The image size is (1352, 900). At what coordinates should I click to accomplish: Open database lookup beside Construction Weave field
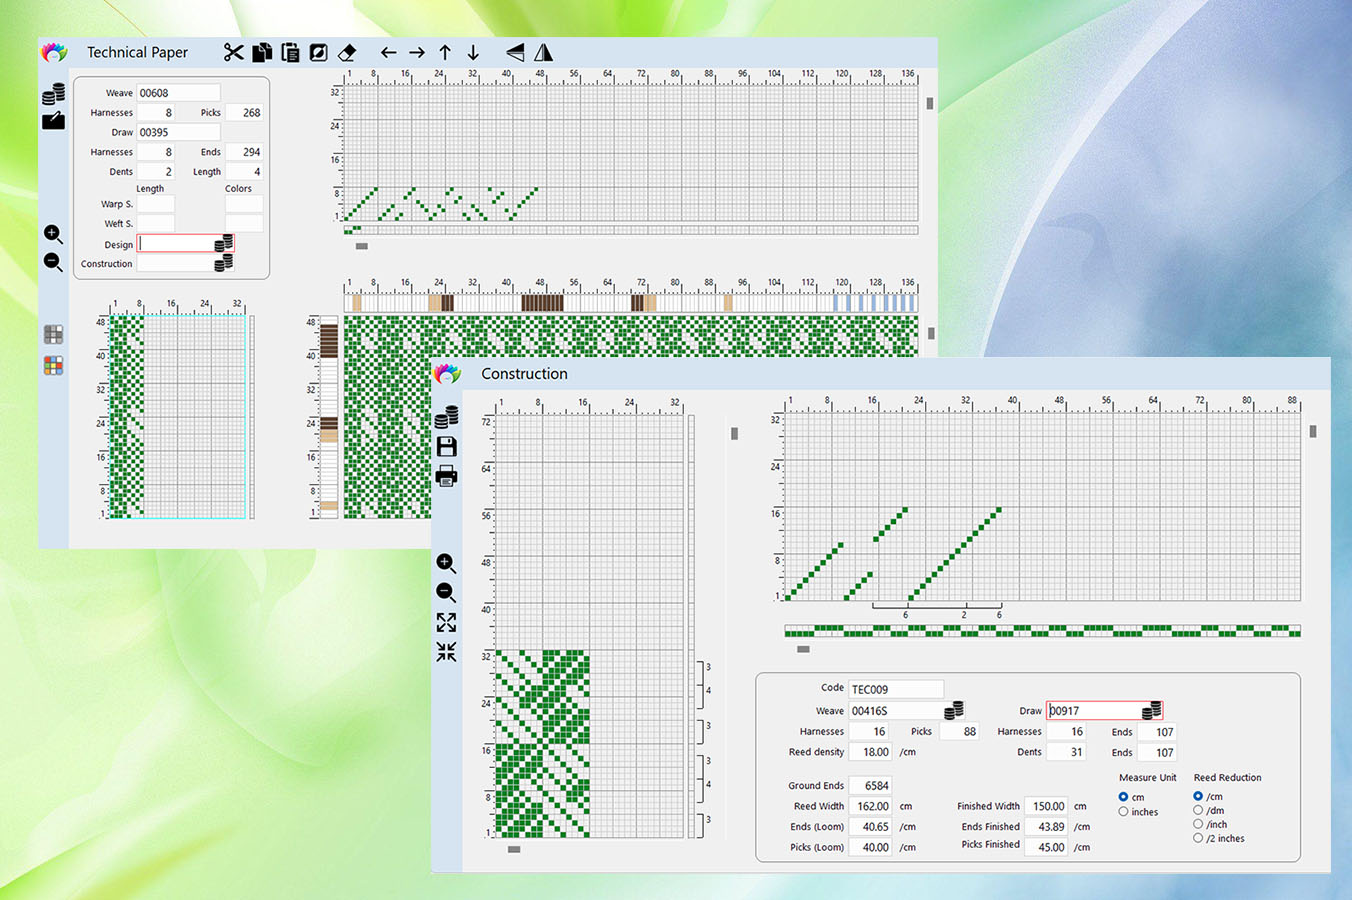[x=954, y=710]
